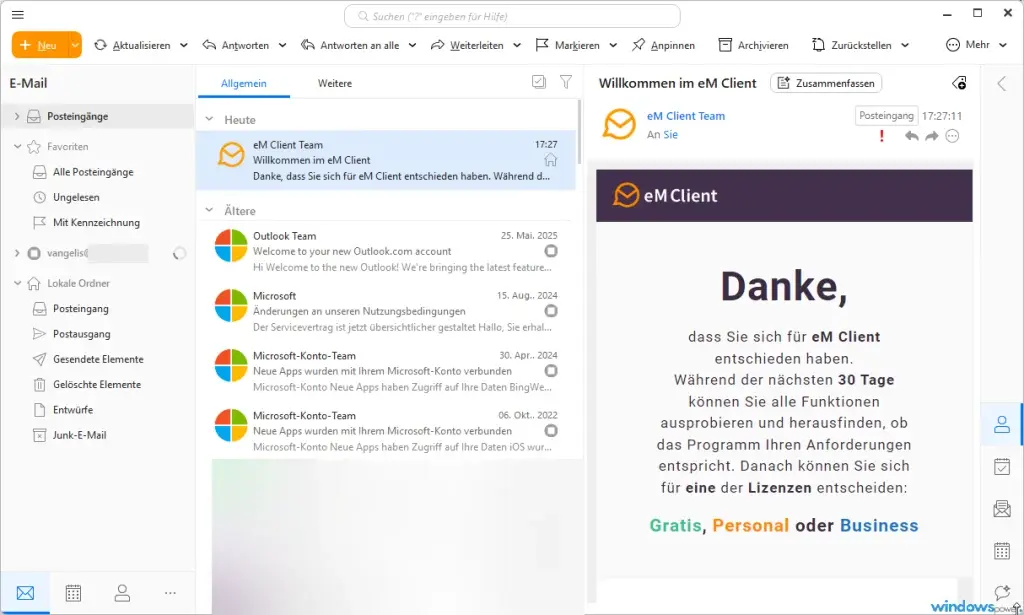Open the agenda calendar icon in right sidebar
This screenshot has width=1024, height=615.
click(x=1002, y=551)
